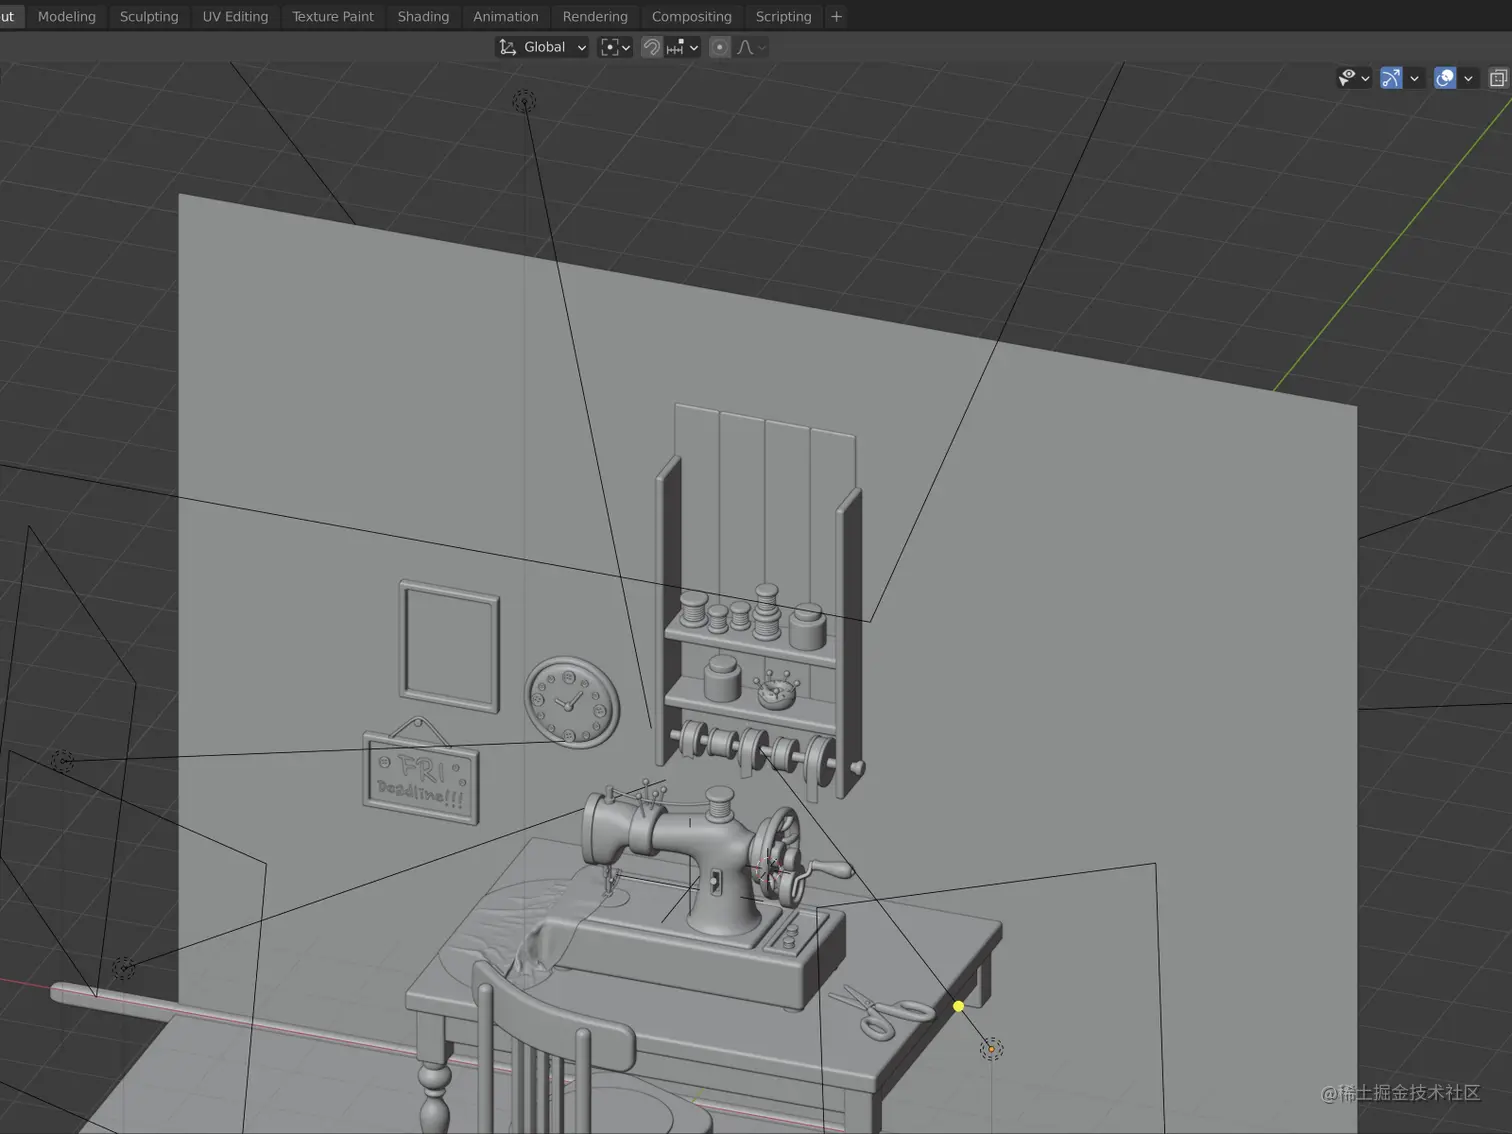Expand the overlays options dropdown arrow
Screen dimensions: 1512x1134
1468,78
